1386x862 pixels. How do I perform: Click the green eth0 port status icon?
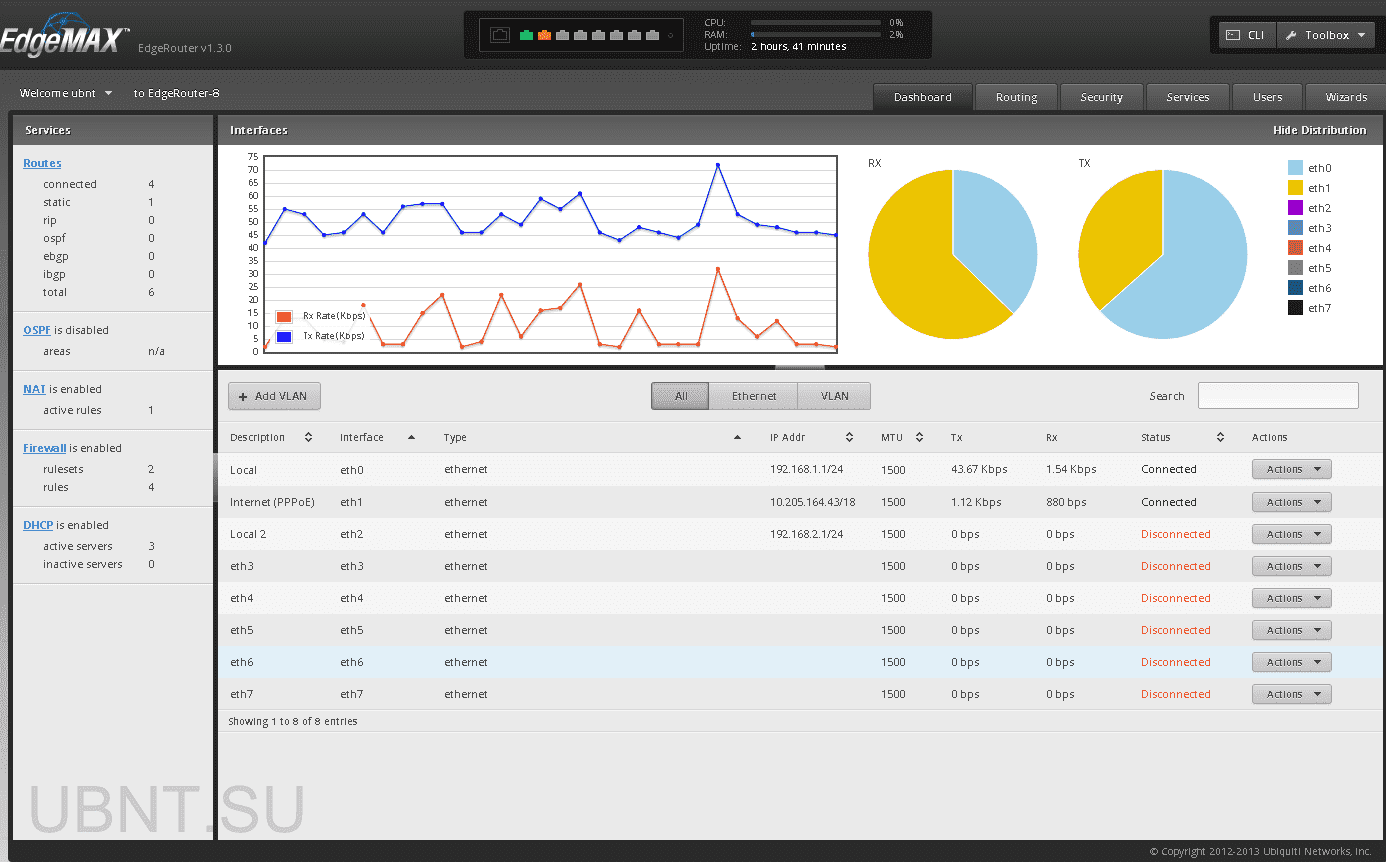(x=526, y=33)
